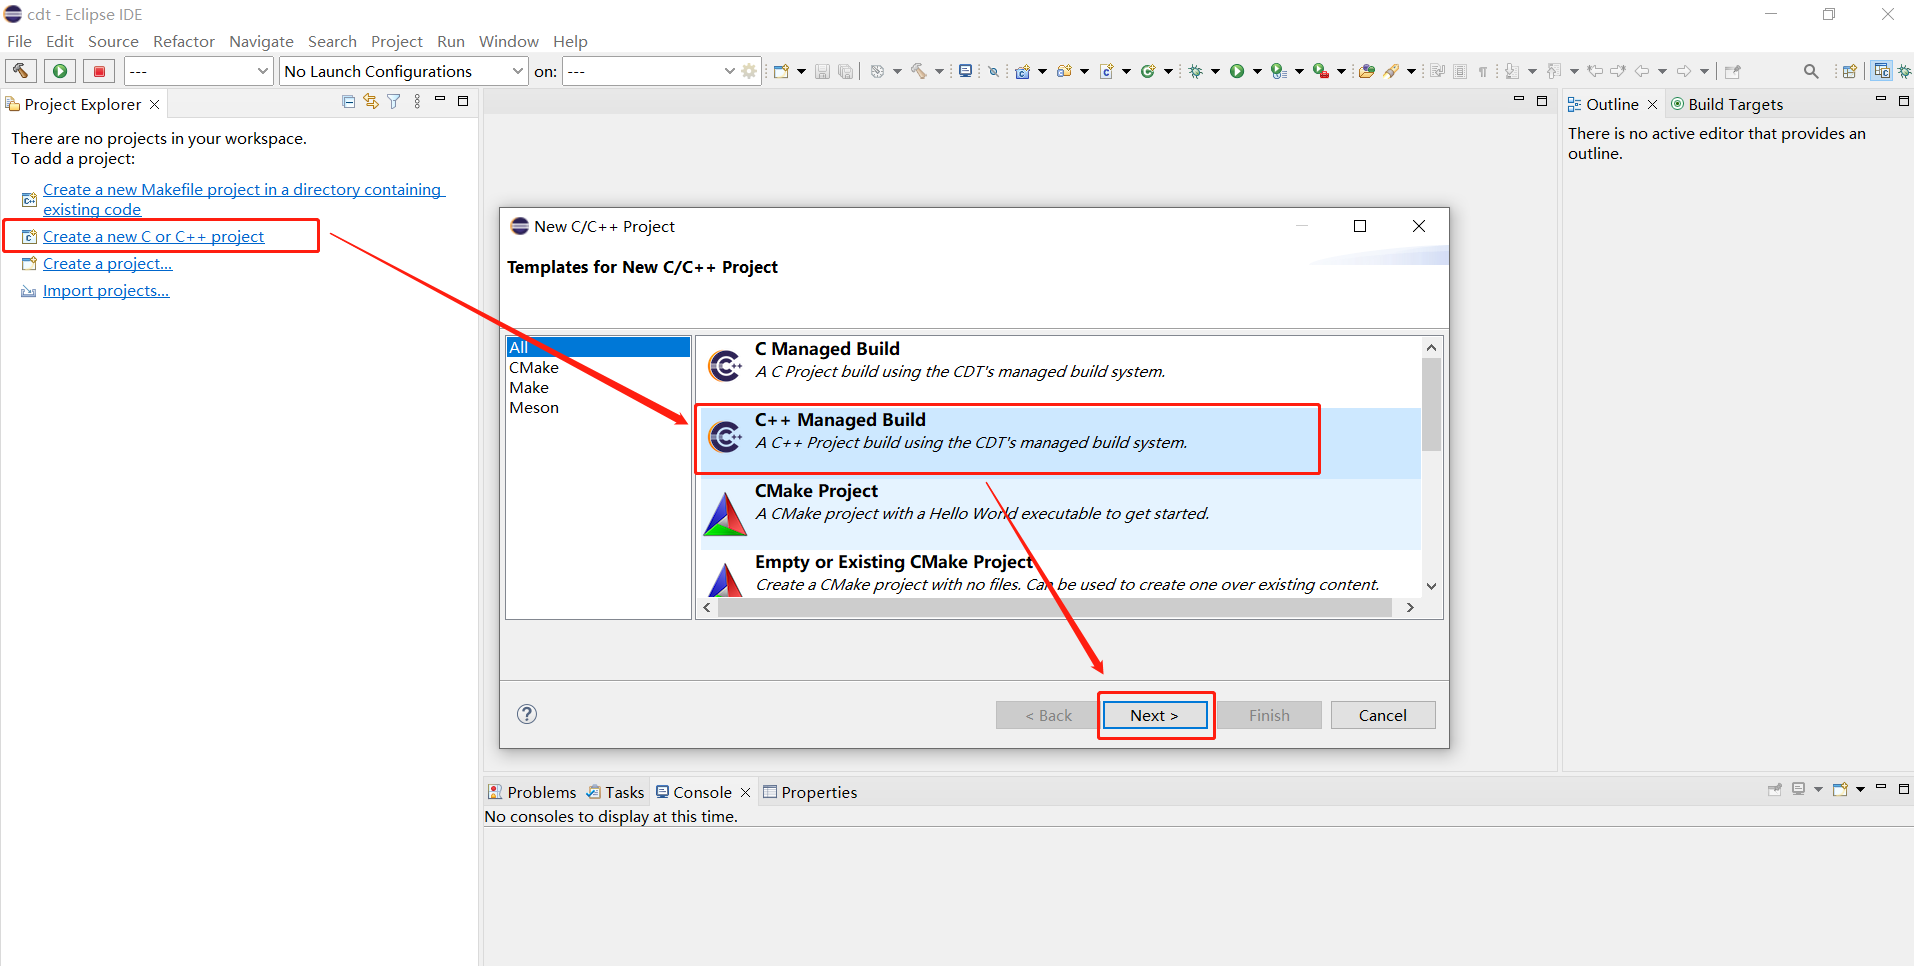The image size is (1914, 966).
Task: Click the template list horizontal scrollbar thumb
Action: (x=1055, y=607)
